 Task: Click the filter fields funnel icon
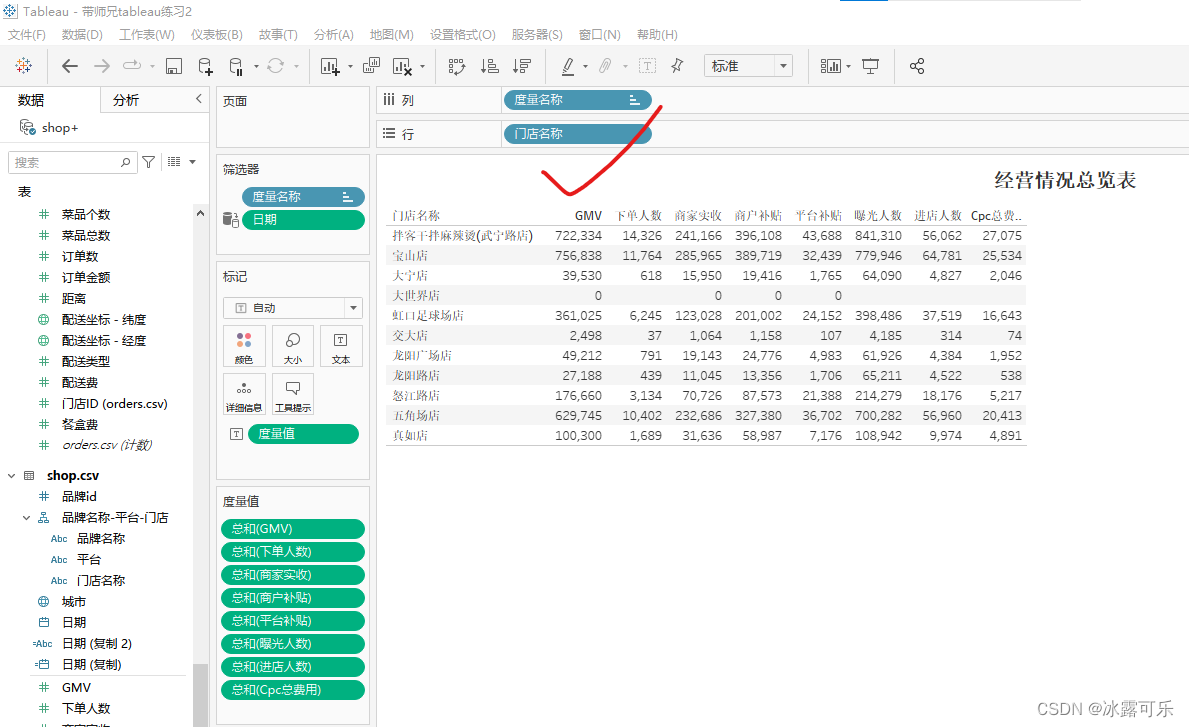click(149, 162)
